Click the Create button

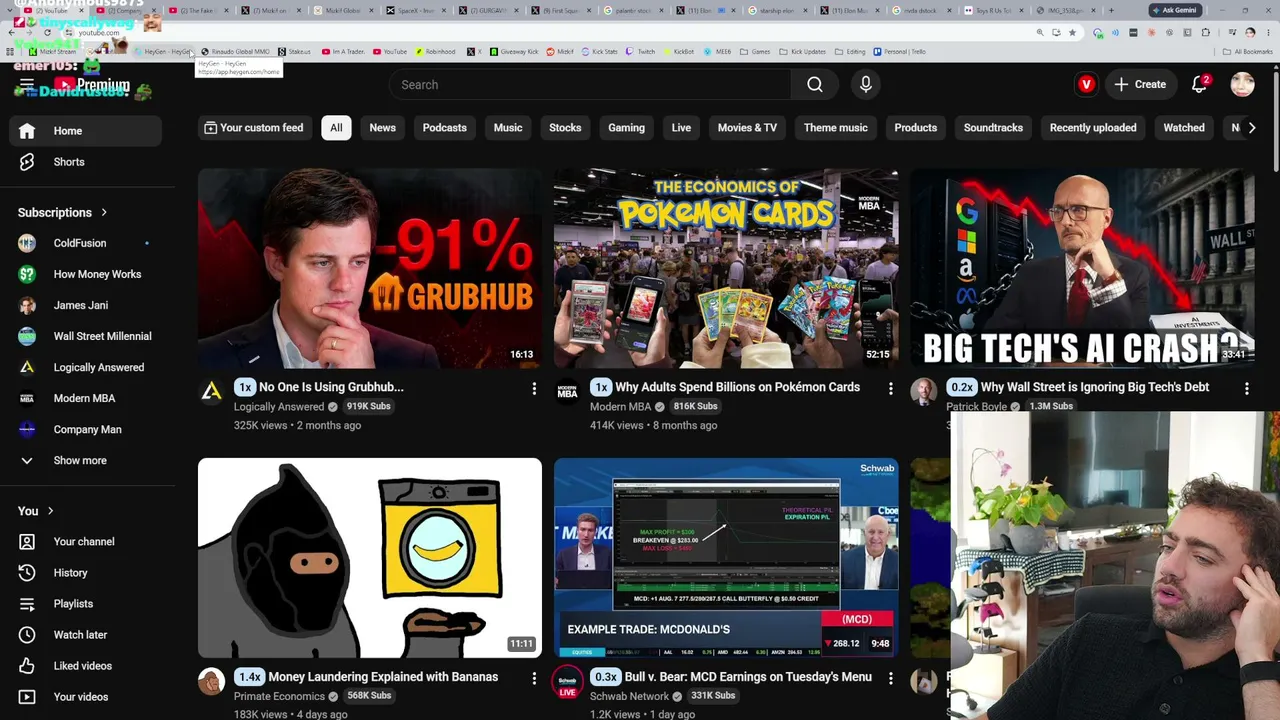coord(1140,85)
